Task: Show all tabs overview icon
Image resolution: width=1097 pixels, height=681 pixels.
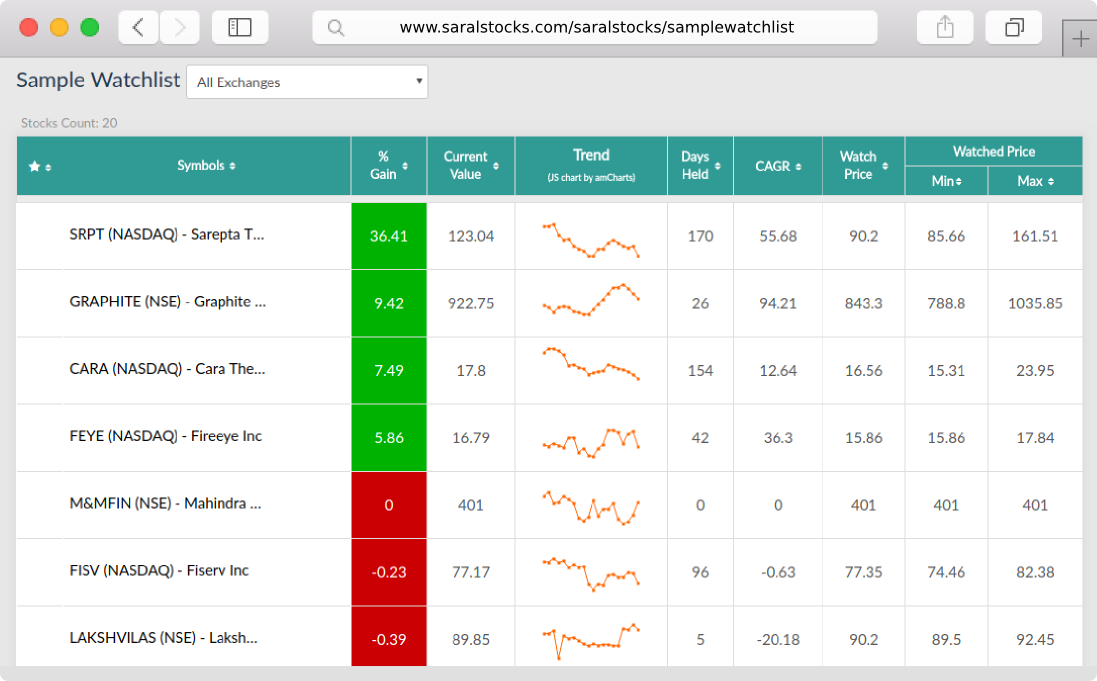Action: point(1014,27)
